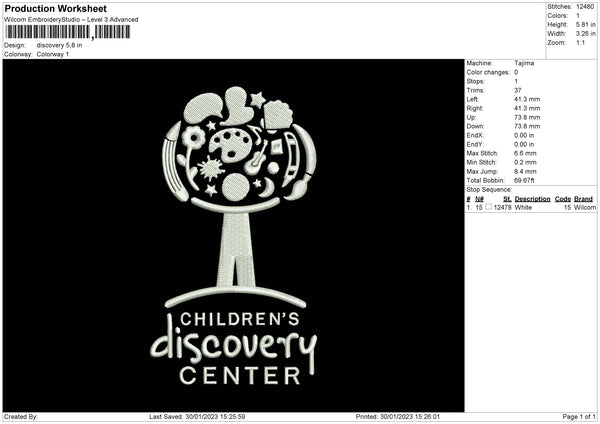Click the 'Code' column header
The height and width of the screenshot is (424, 600).
563,199
